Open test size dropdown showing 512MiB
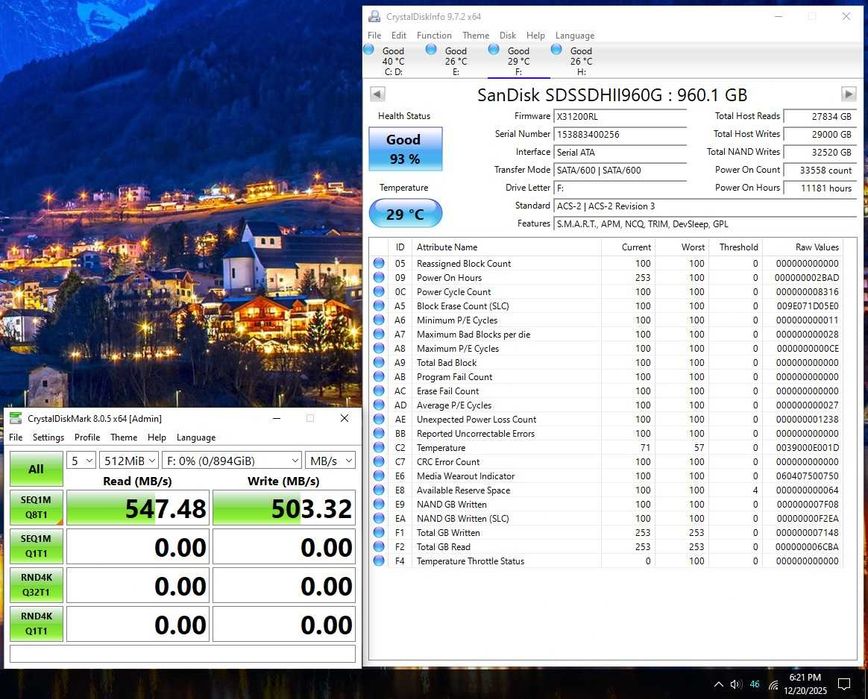 [129, 460]
